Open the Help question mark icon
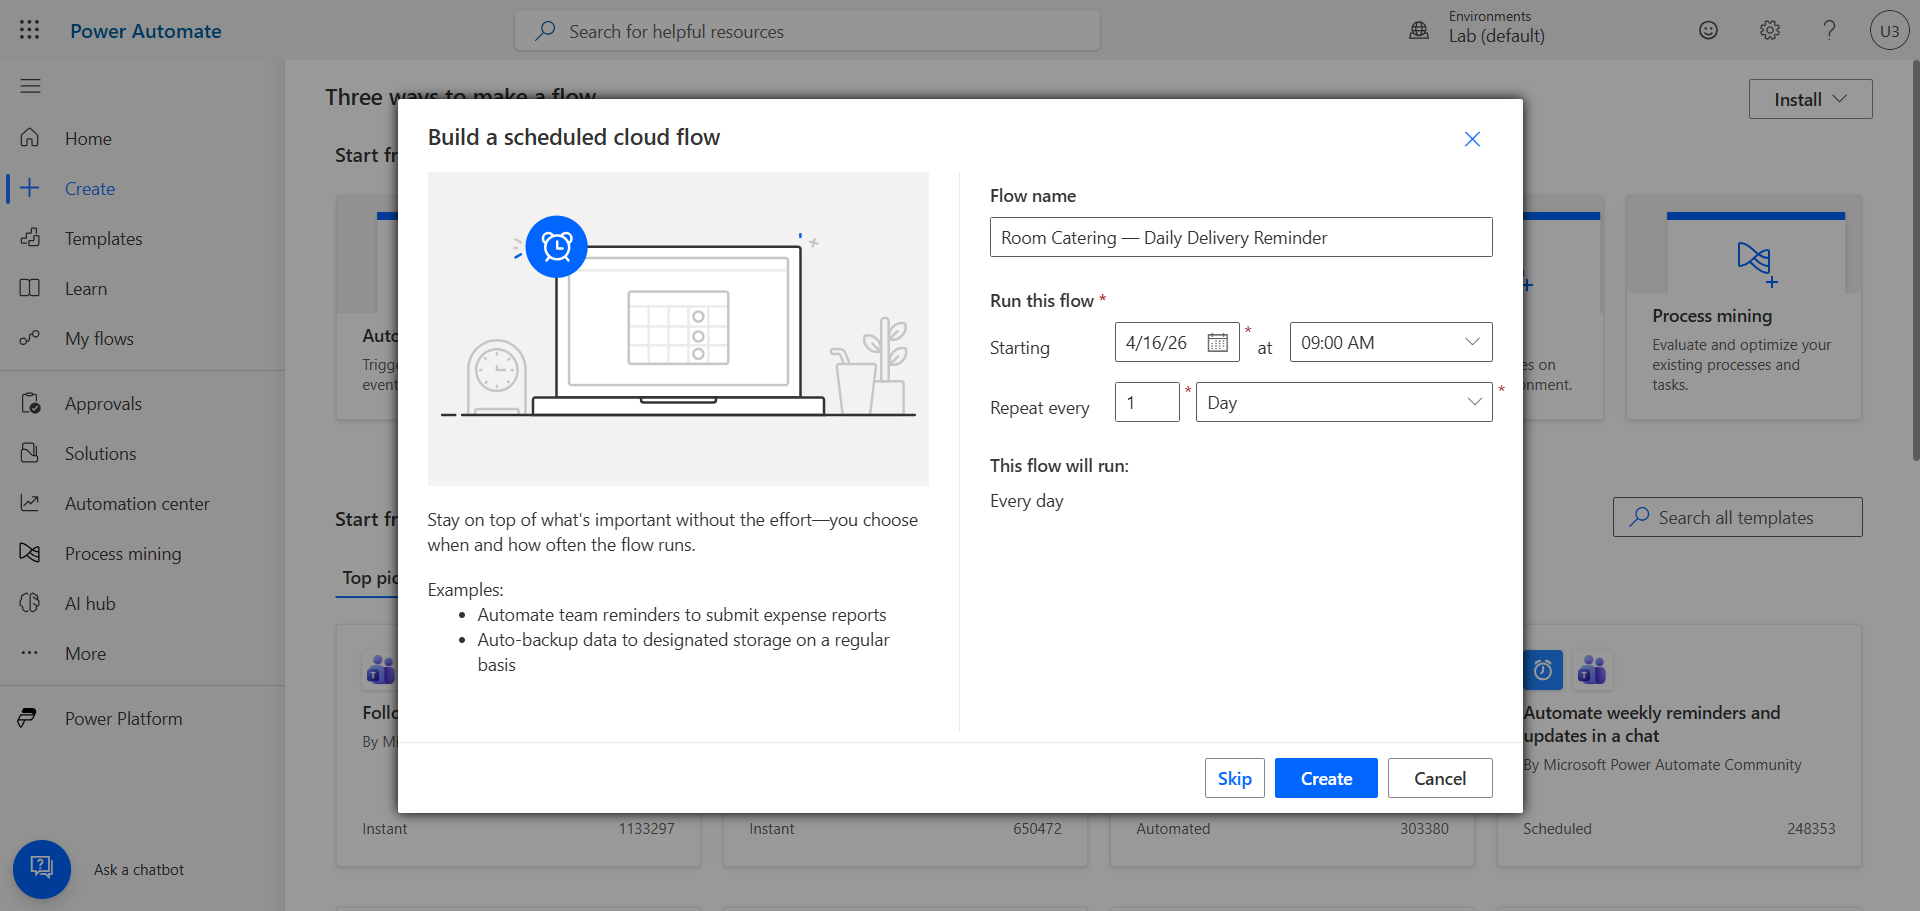This screenshot has height=911, width=1920. 1829,30
